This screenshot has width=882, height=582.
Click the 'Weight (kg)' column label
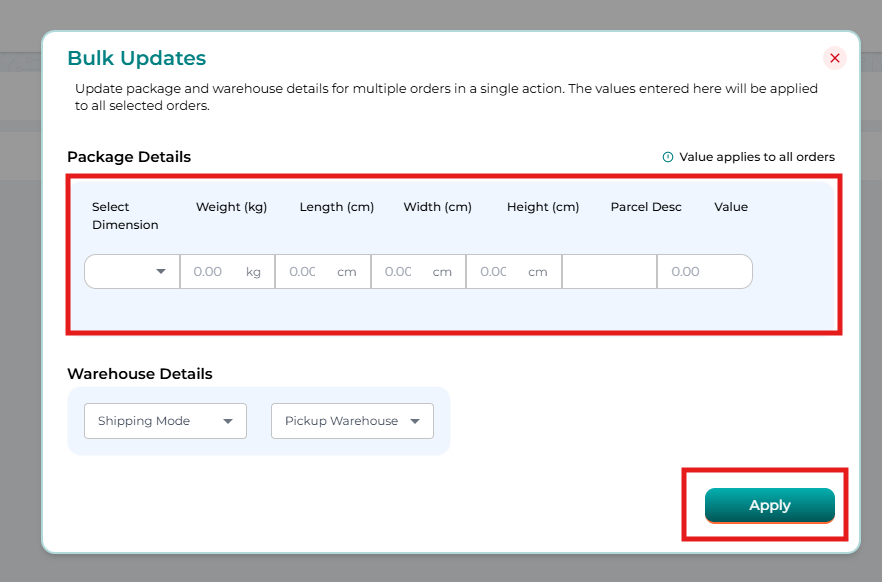pyautogui.click(x=231, y=207)
